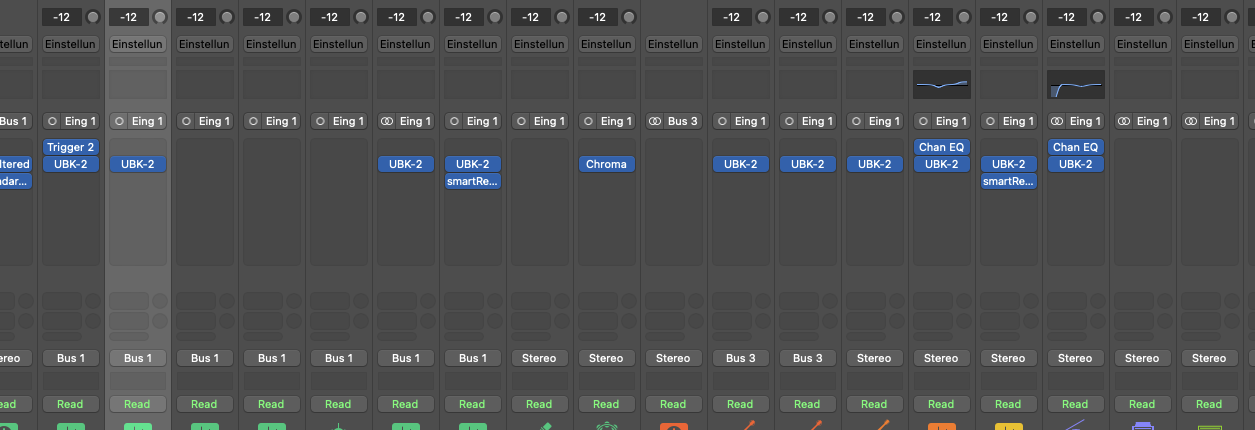Open Chan EQ plug-in below the low-cut EQ thumbnail

coord(1075,147)
